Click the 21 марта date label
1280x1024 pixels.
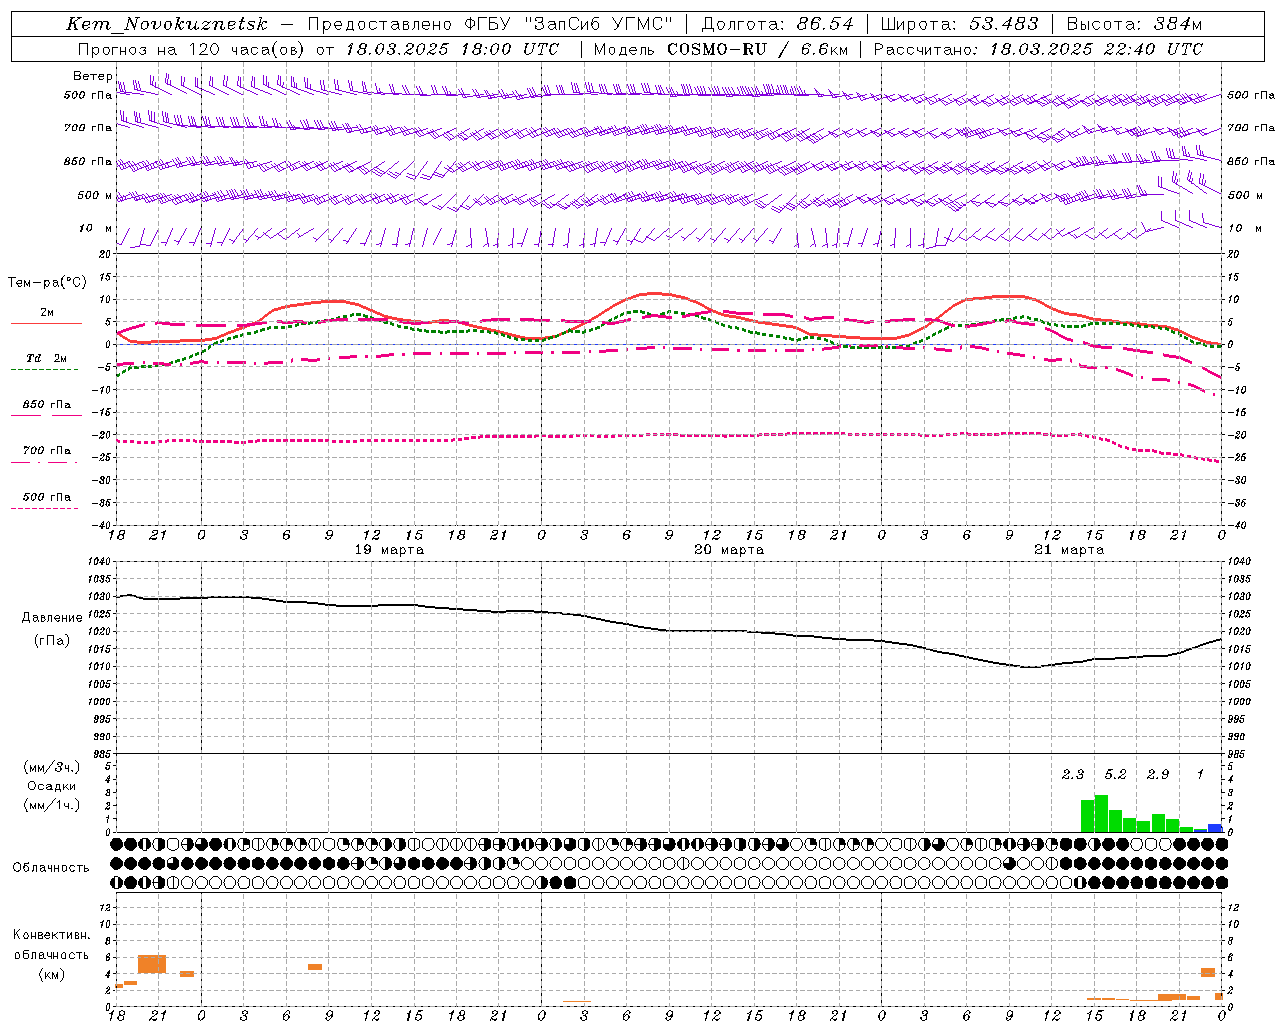click(1069, 550)
